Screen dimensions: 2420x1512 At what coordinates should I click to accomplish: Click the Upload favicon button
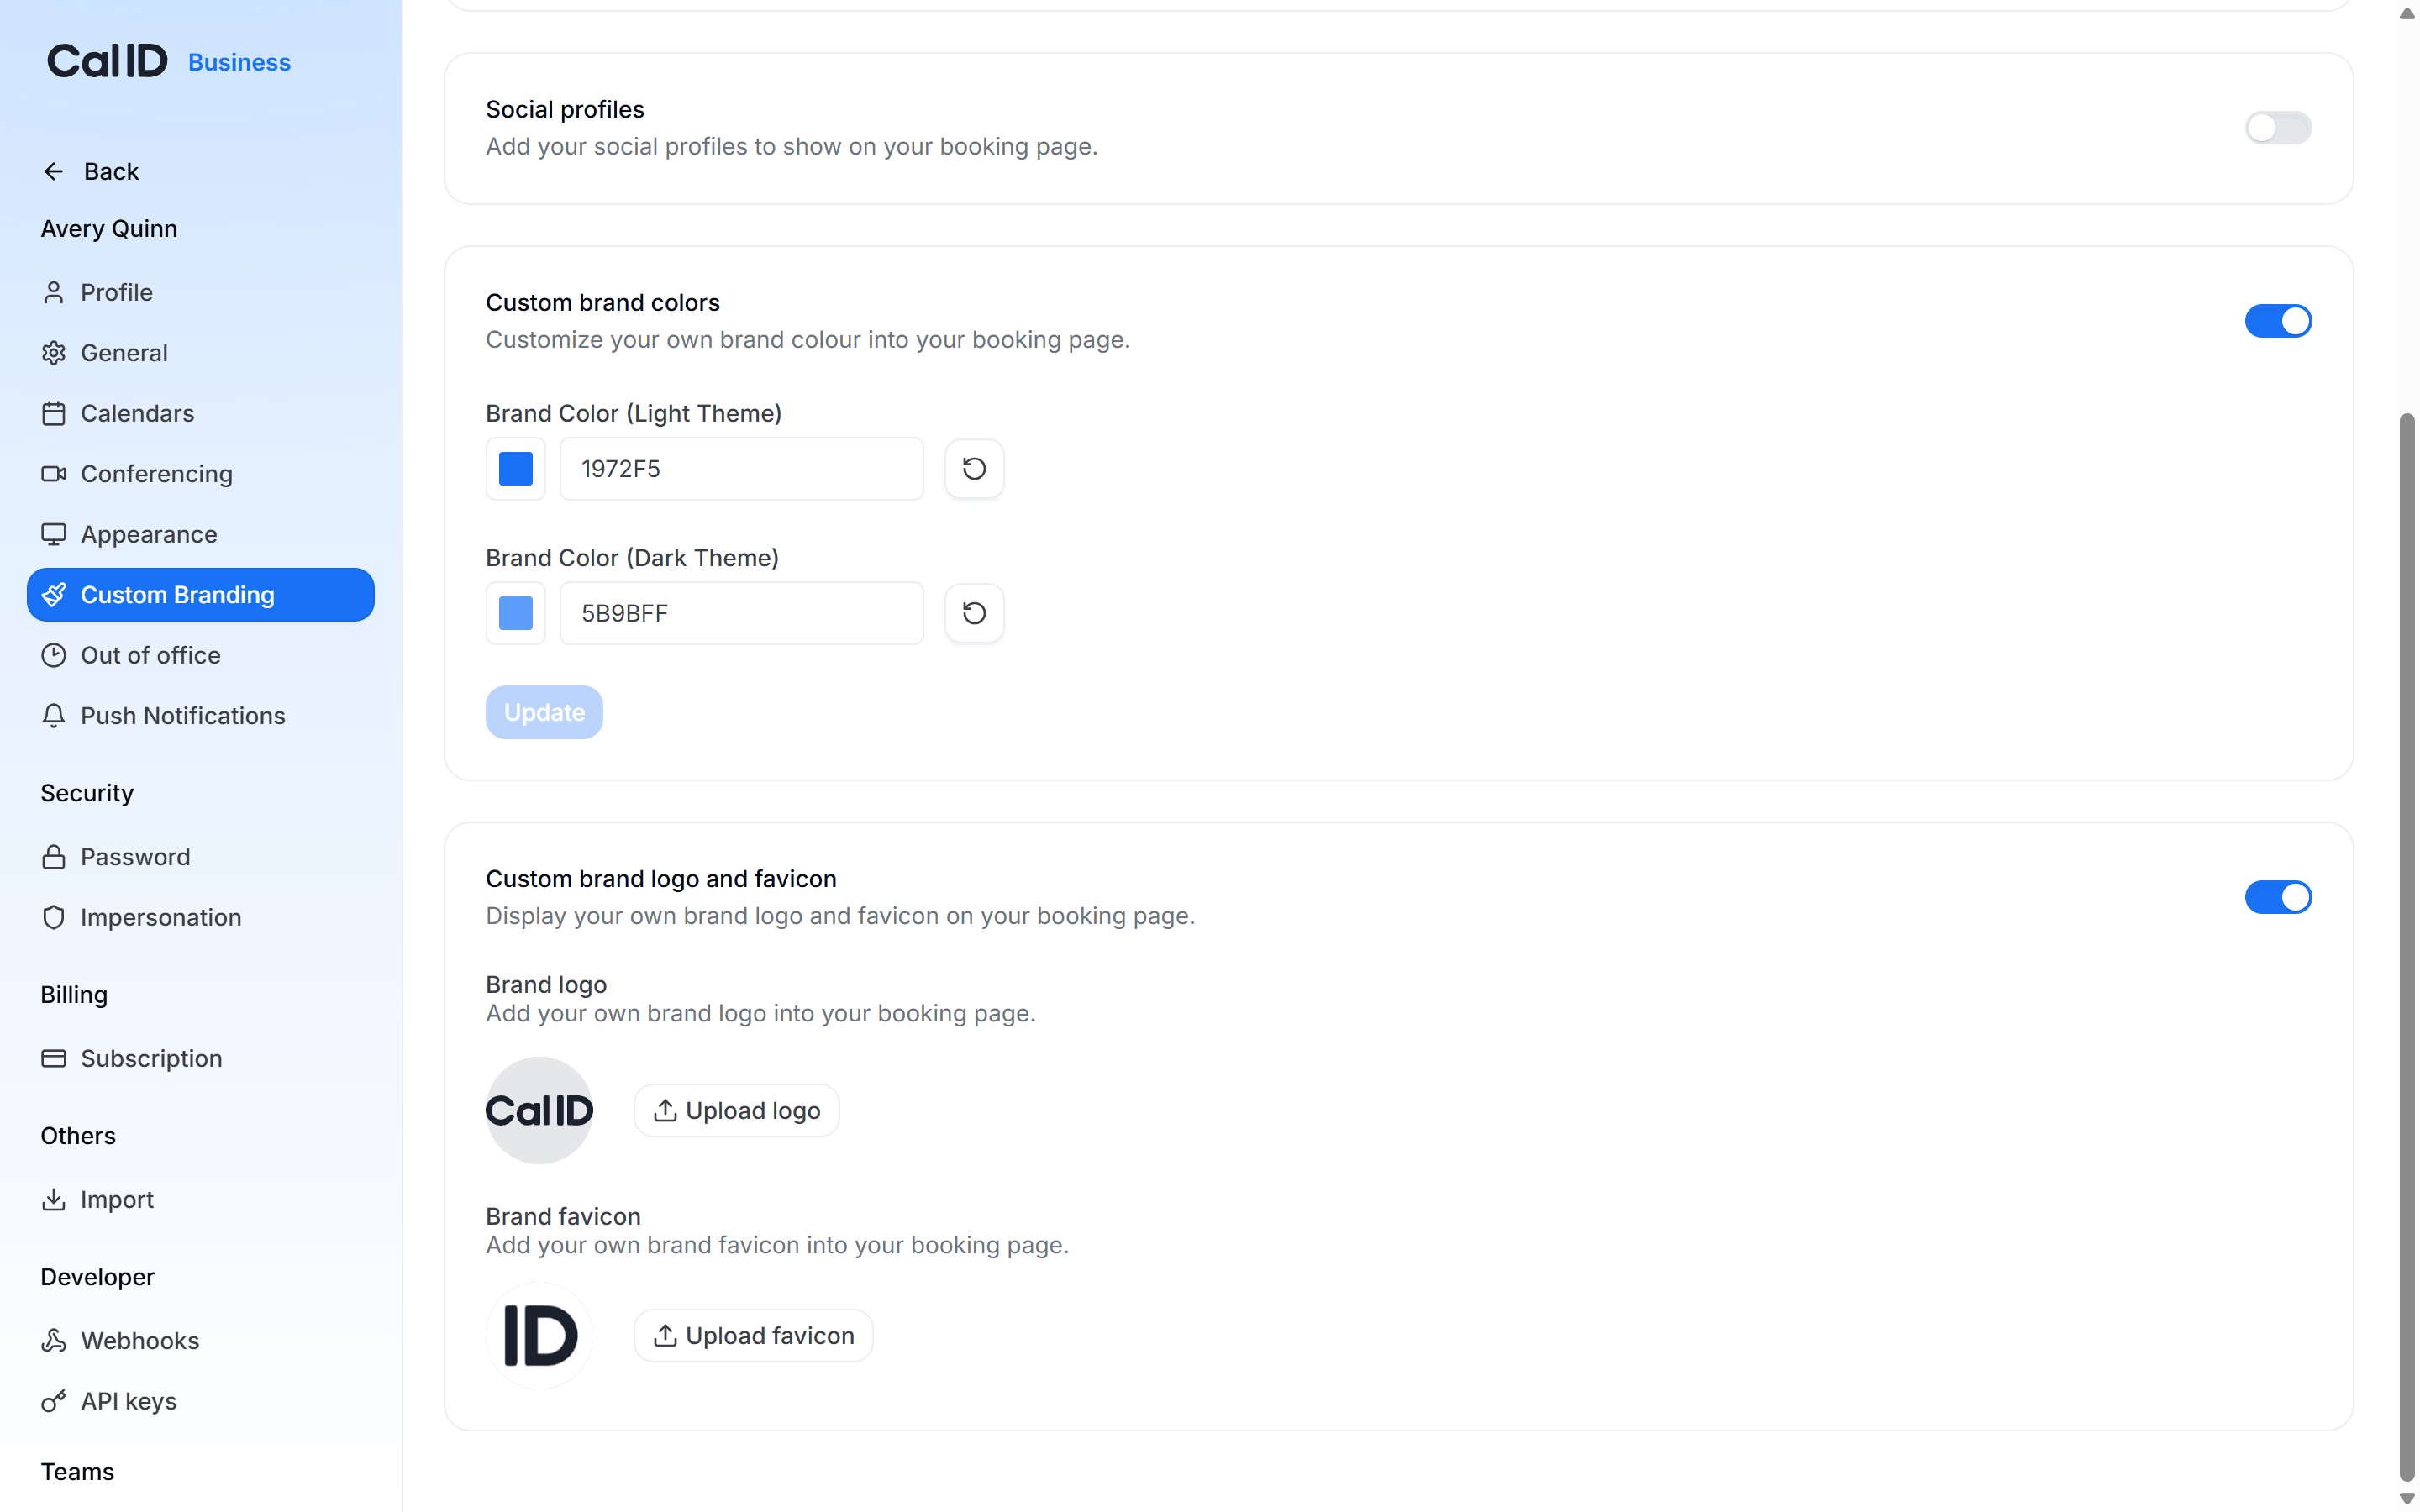[753, 1335]
